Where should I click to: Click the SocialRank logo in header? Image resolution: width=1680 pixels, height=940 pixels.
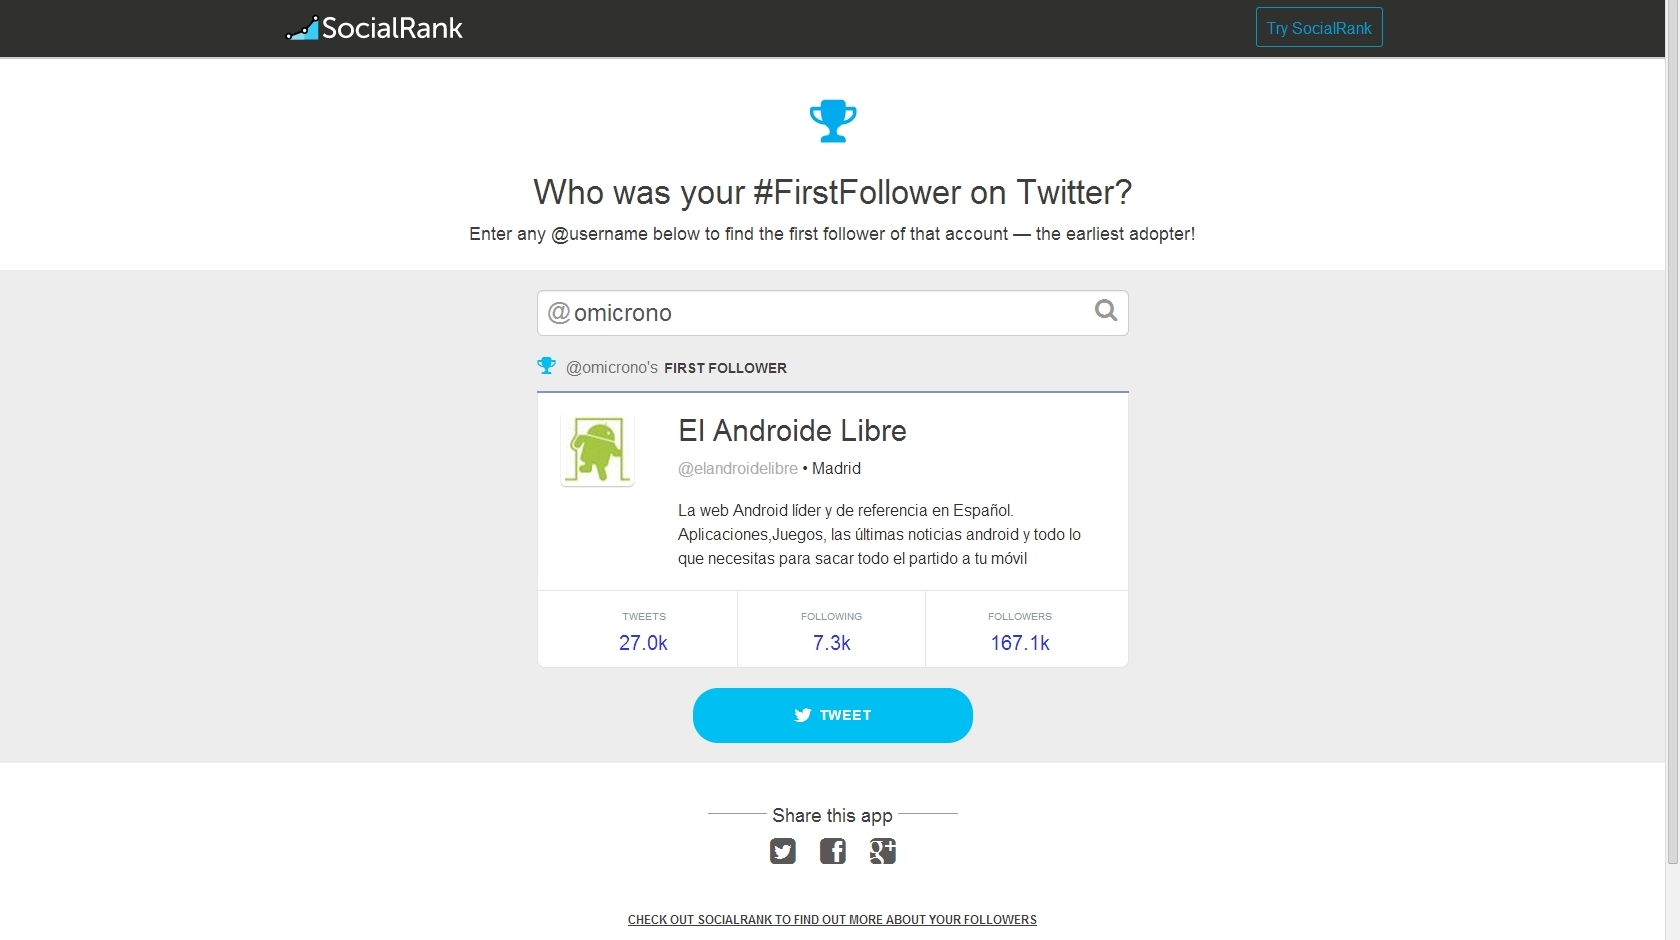(x=375, y=28)
